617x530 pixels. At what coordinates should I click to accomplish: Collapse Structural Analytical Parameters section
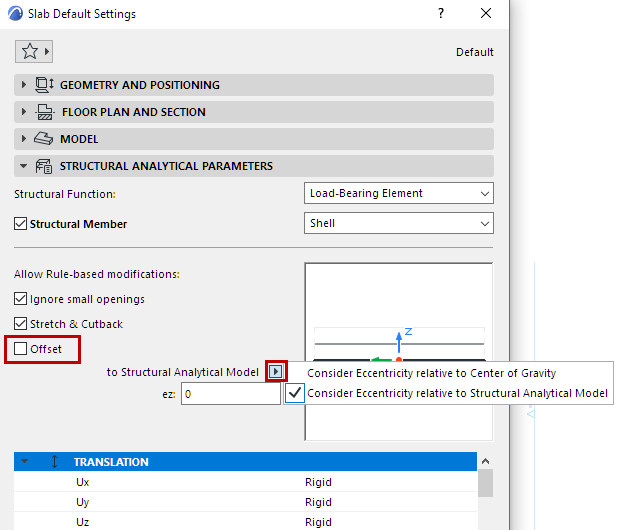click(24, 166)
